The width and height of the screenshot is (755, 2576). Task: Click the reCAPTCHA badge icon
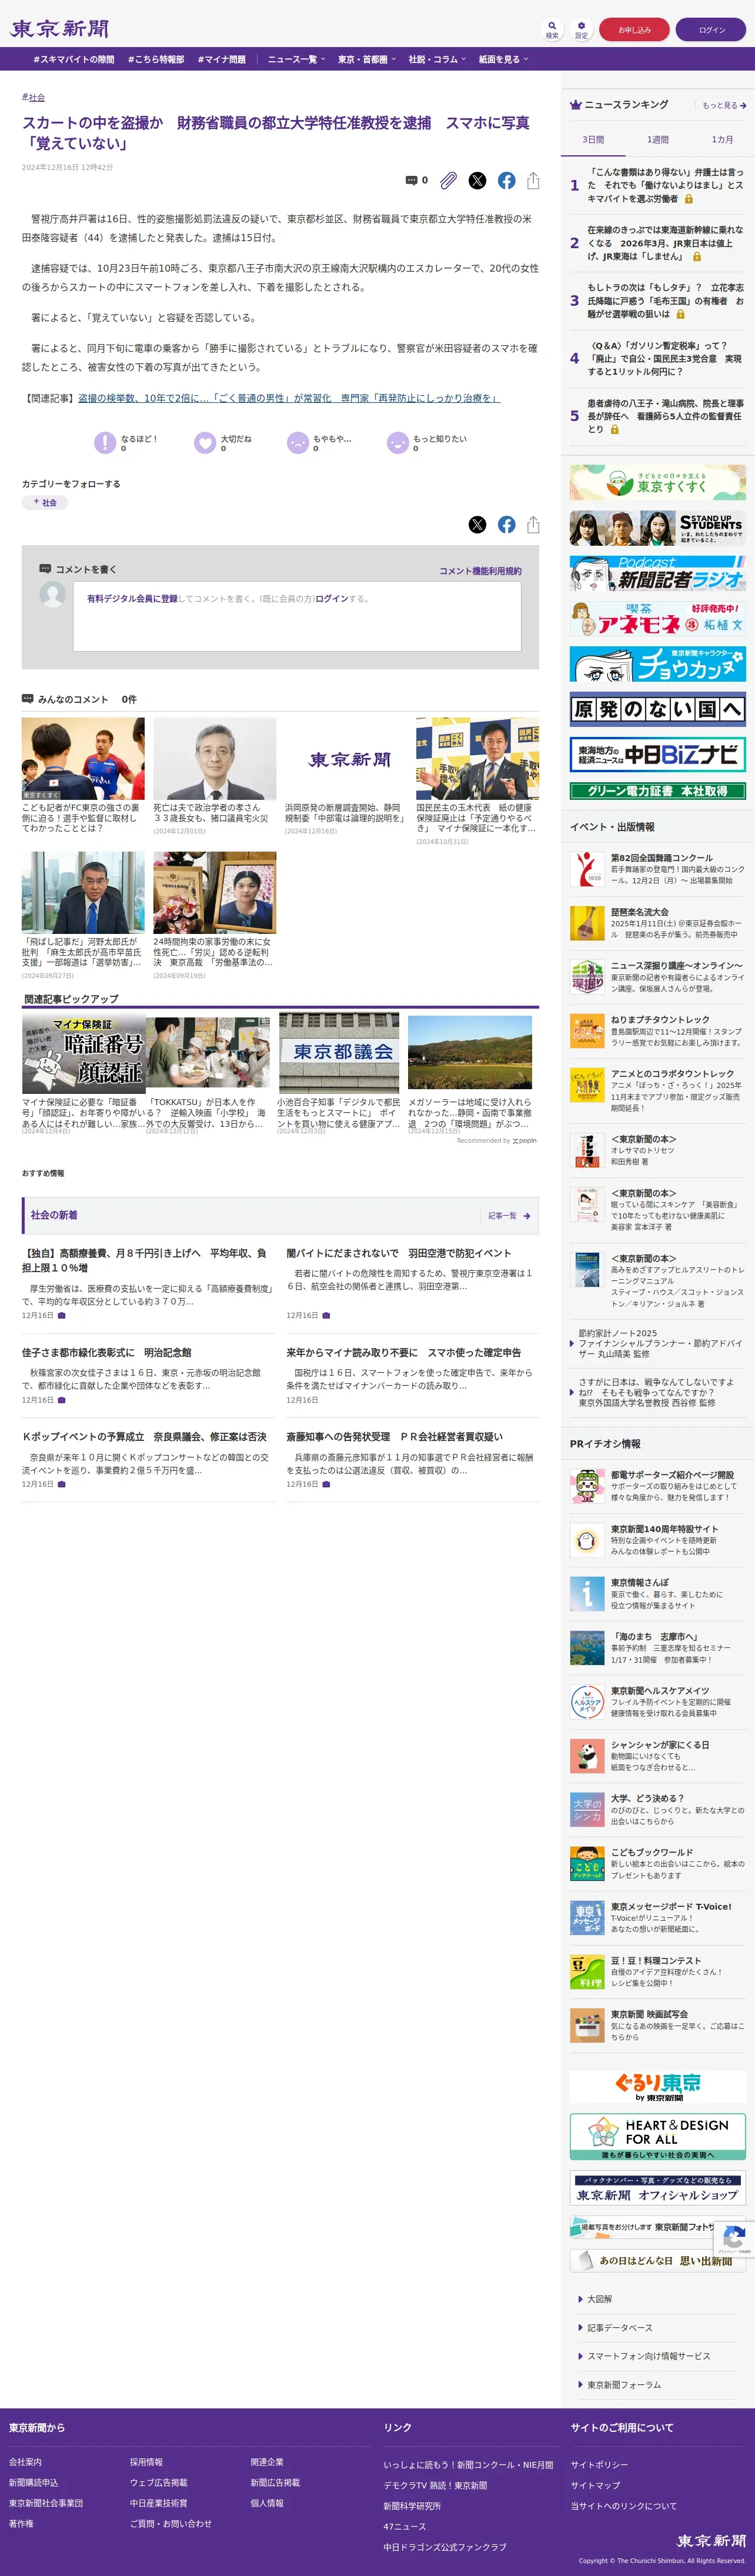[x=733, y=2240]
